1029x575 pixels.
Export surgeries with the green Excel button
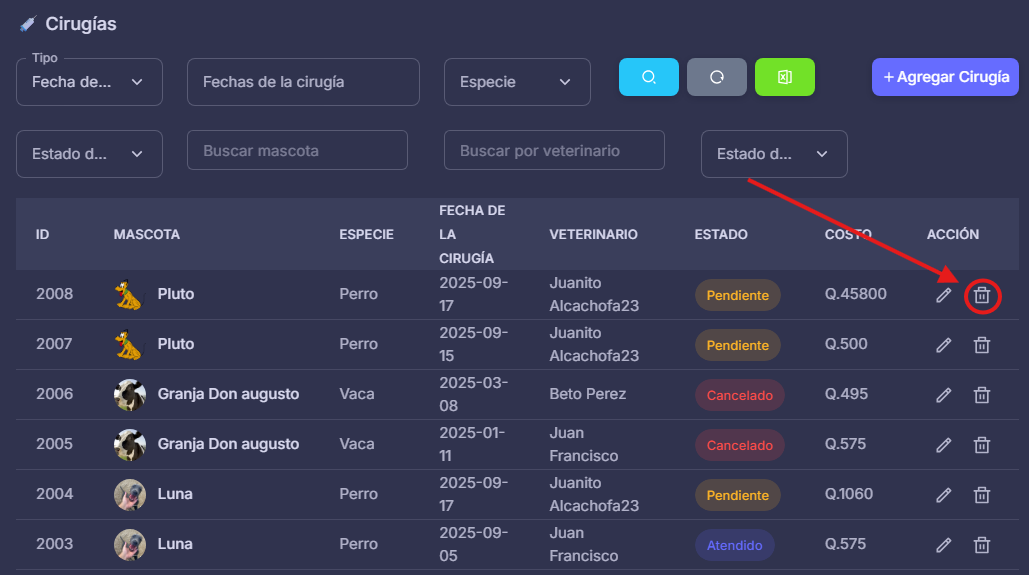tap(784, 77)
